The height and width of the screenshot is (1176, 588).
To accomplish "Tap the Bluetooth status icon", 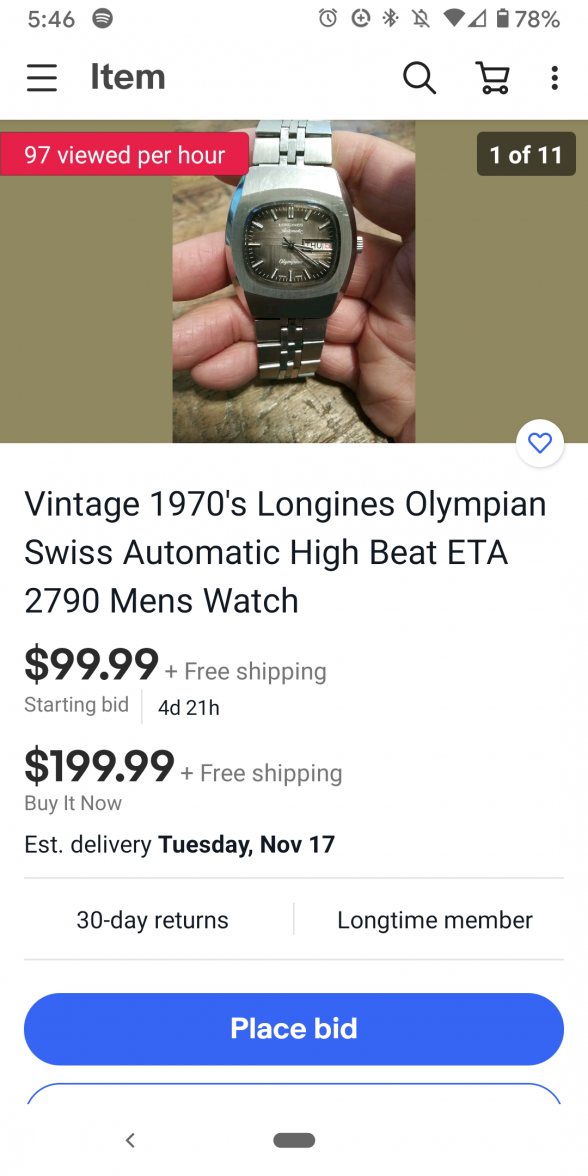I will pos(390,19).
